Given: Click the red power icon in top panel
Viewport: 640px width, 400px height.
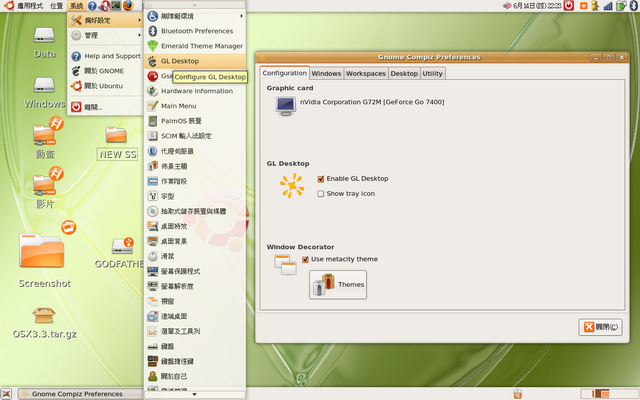Looking at the screenshot, I should pyautogui.click(x=569, y=5).
